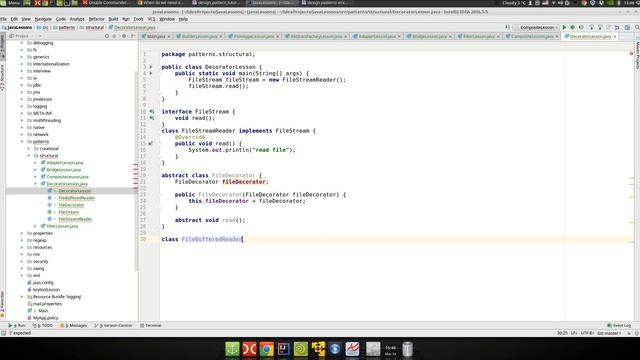Open IntelliJ IDEA icon in the dock

pyautogui.click(x=284, y=349)
